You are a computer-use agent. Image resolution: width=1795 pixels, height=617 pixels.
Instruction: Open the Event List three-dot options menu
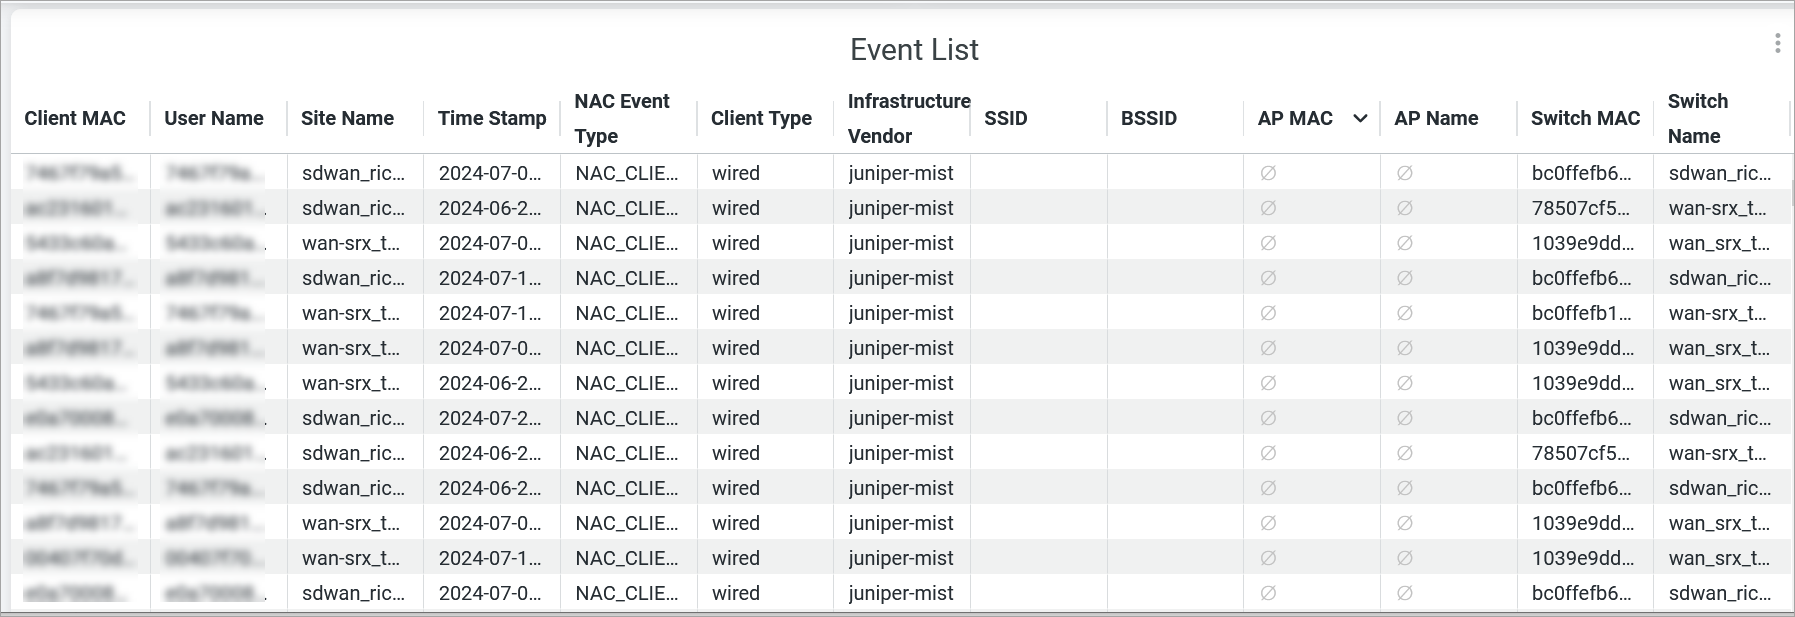pyautogui.click(x=1777, y=43)
